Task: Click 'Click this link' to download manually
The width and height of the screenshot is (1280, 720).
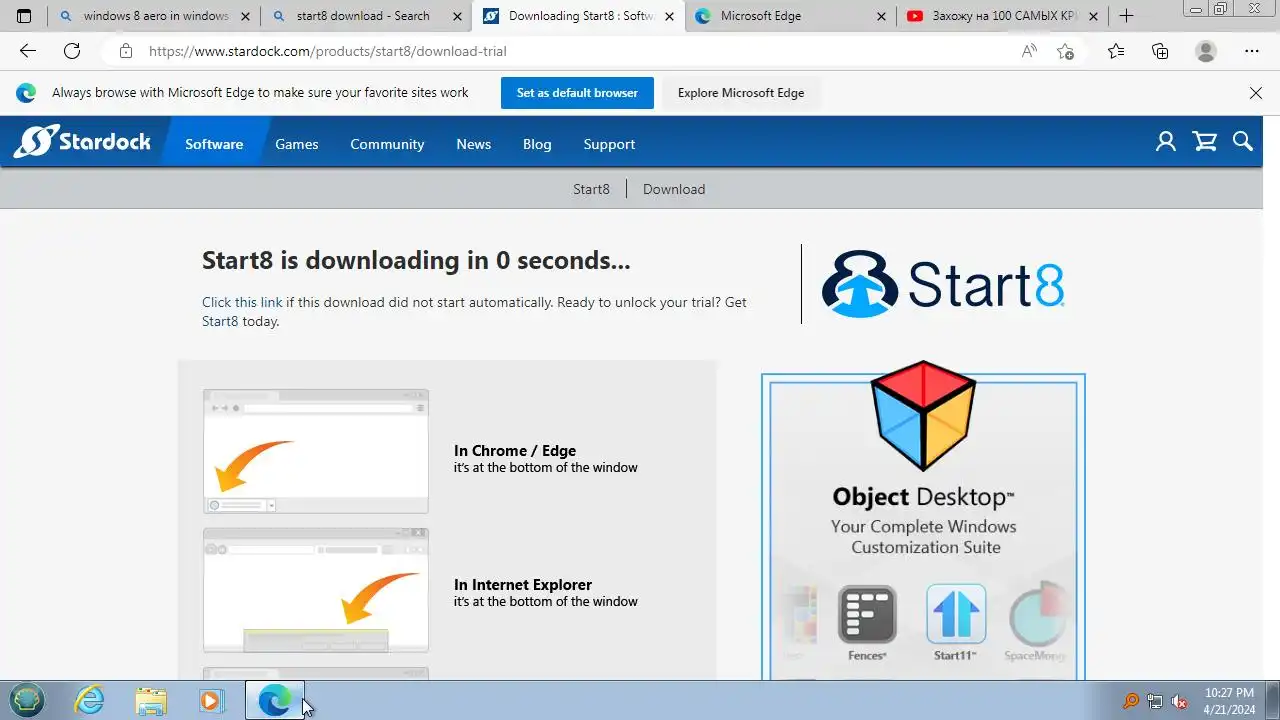Action: tap(242, 302)
